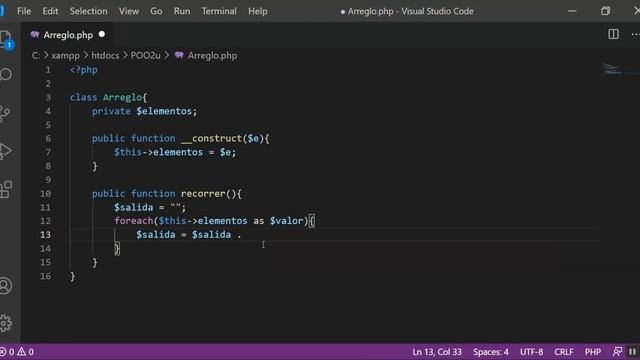This screenshot has width=640, height=360.
Task: Select the Arreglo.php editor tab
Action: point(67,35)
